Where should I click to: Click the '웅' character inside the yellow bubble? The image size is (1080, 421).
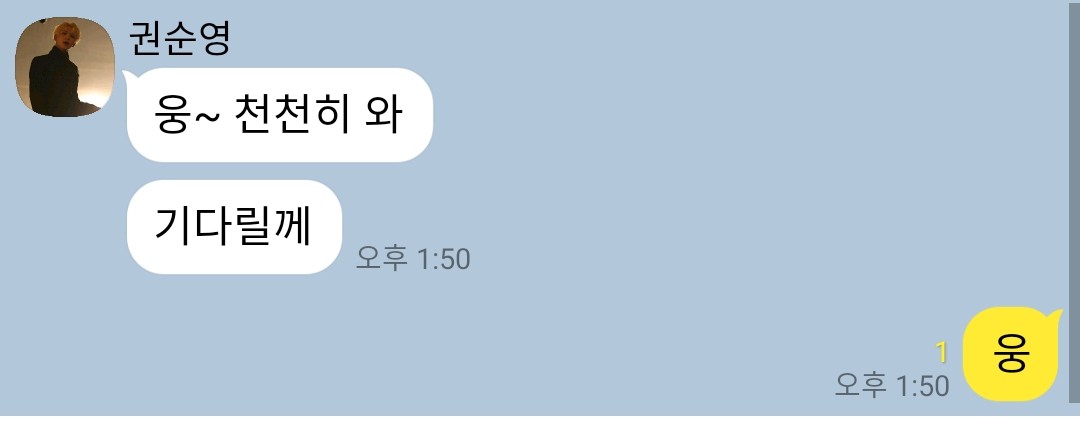pyautogui.click(x=1010, y=354)
